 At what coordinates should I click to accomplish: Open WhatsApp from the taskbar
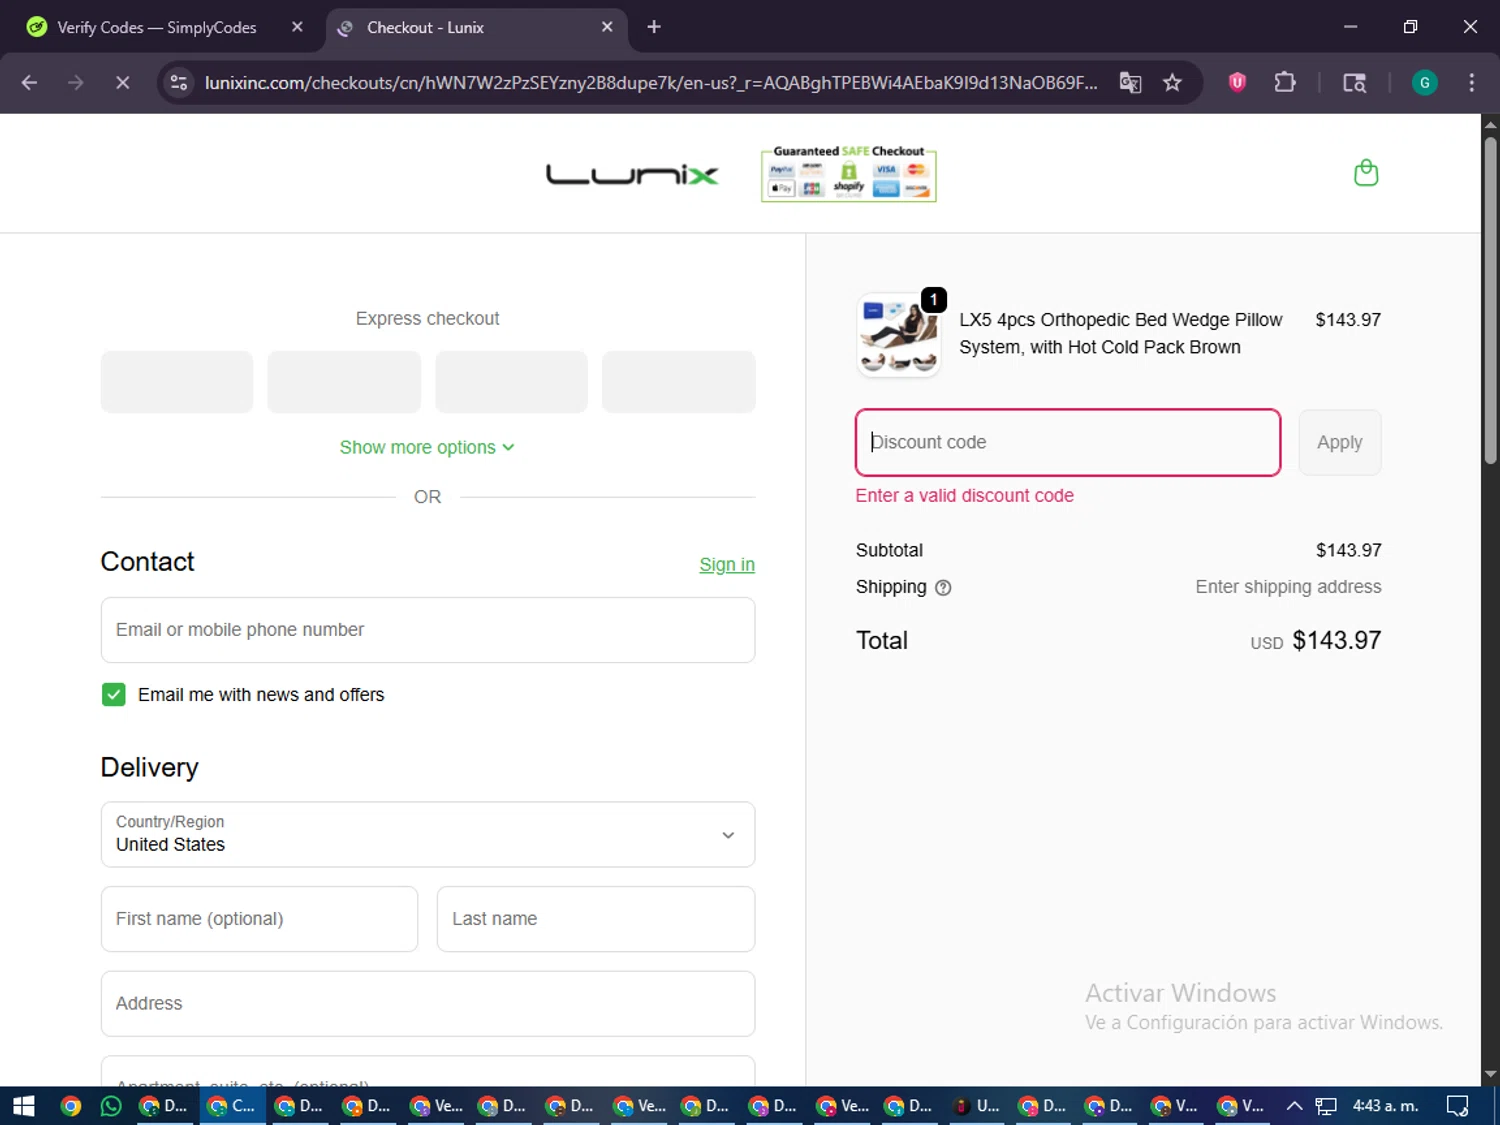tap(110, 1106)
